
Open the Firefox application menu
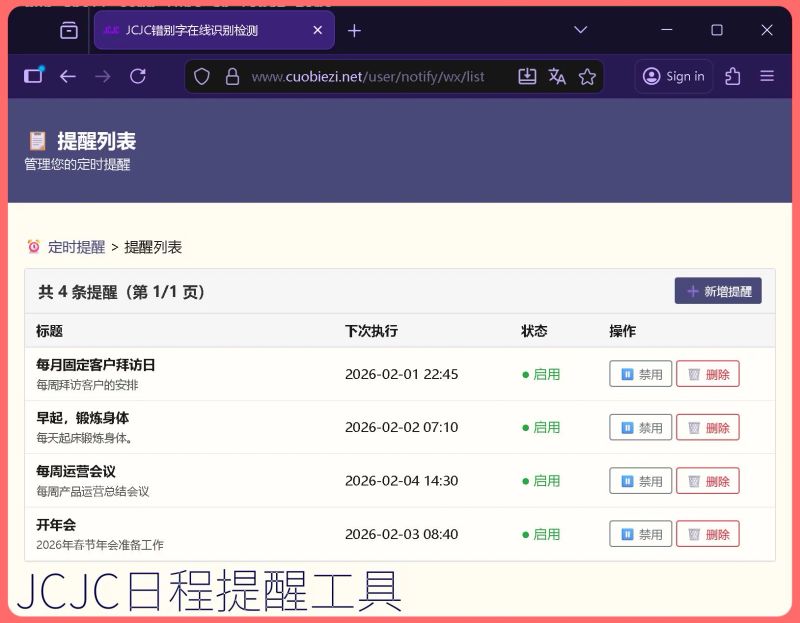(x=767, y=75)
